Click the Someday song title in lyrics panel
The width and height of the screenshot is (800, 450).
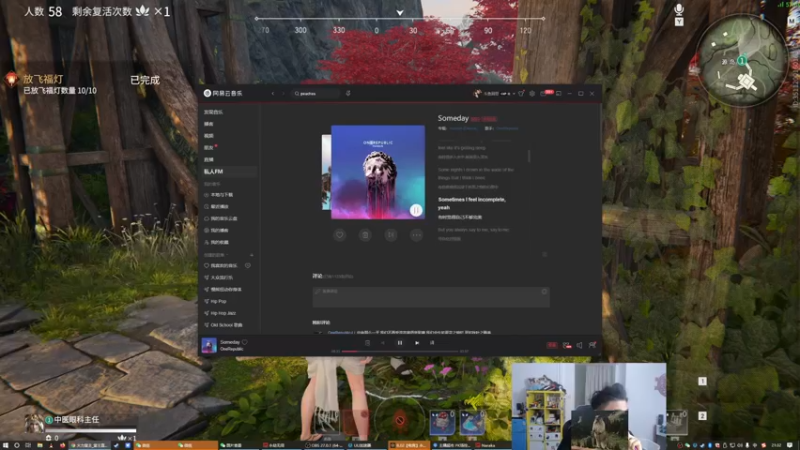click(453, 118)
